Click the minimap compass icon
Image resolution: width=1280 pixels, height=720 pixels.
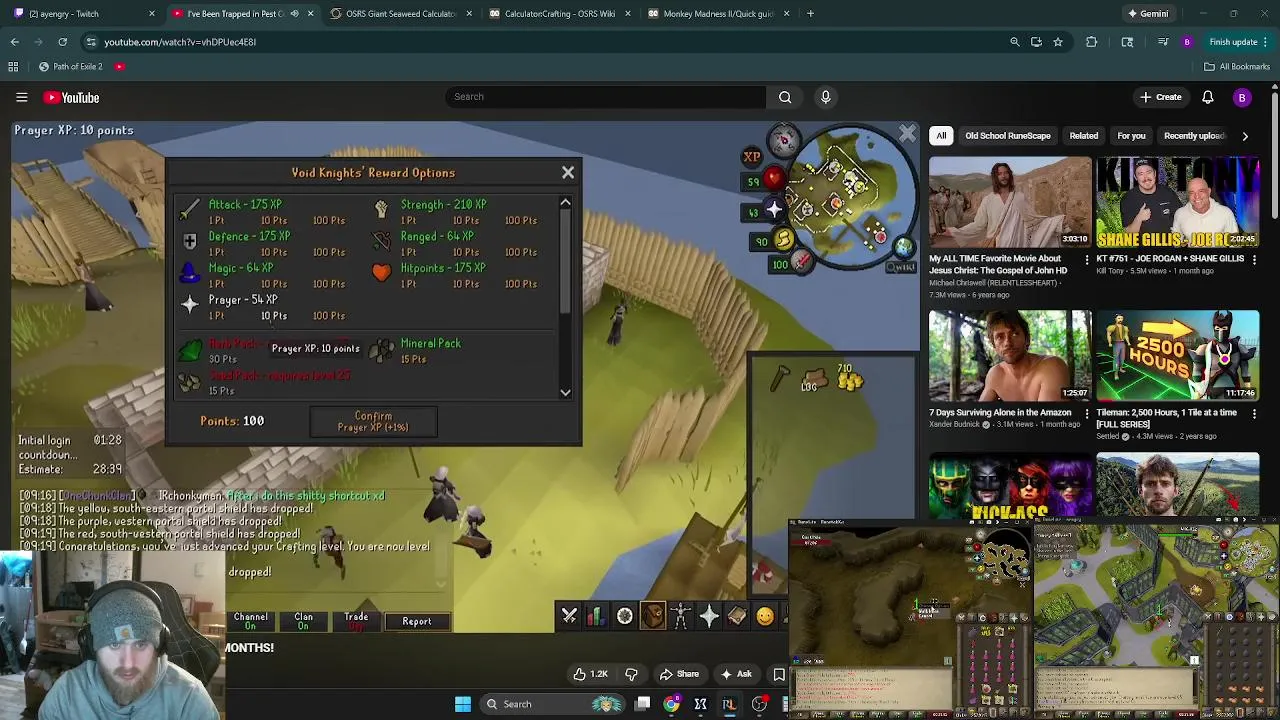pyautogui.click(x=783, y=139)
